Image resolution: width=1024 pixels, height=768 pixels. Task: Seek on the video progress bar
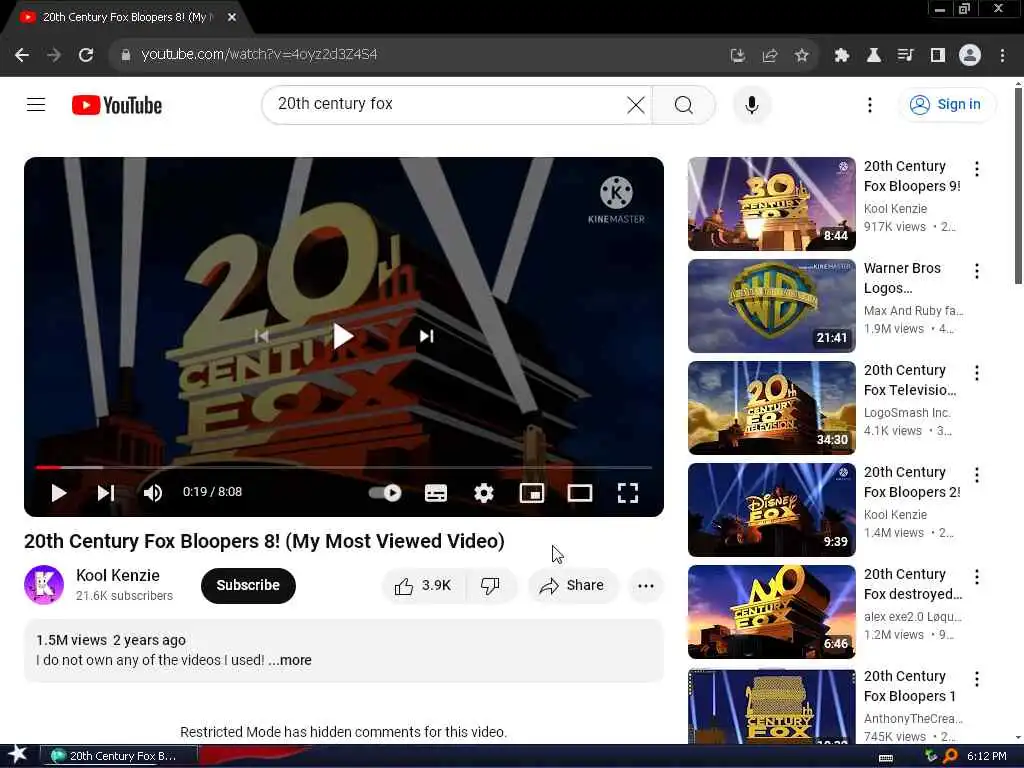point(344,468)
